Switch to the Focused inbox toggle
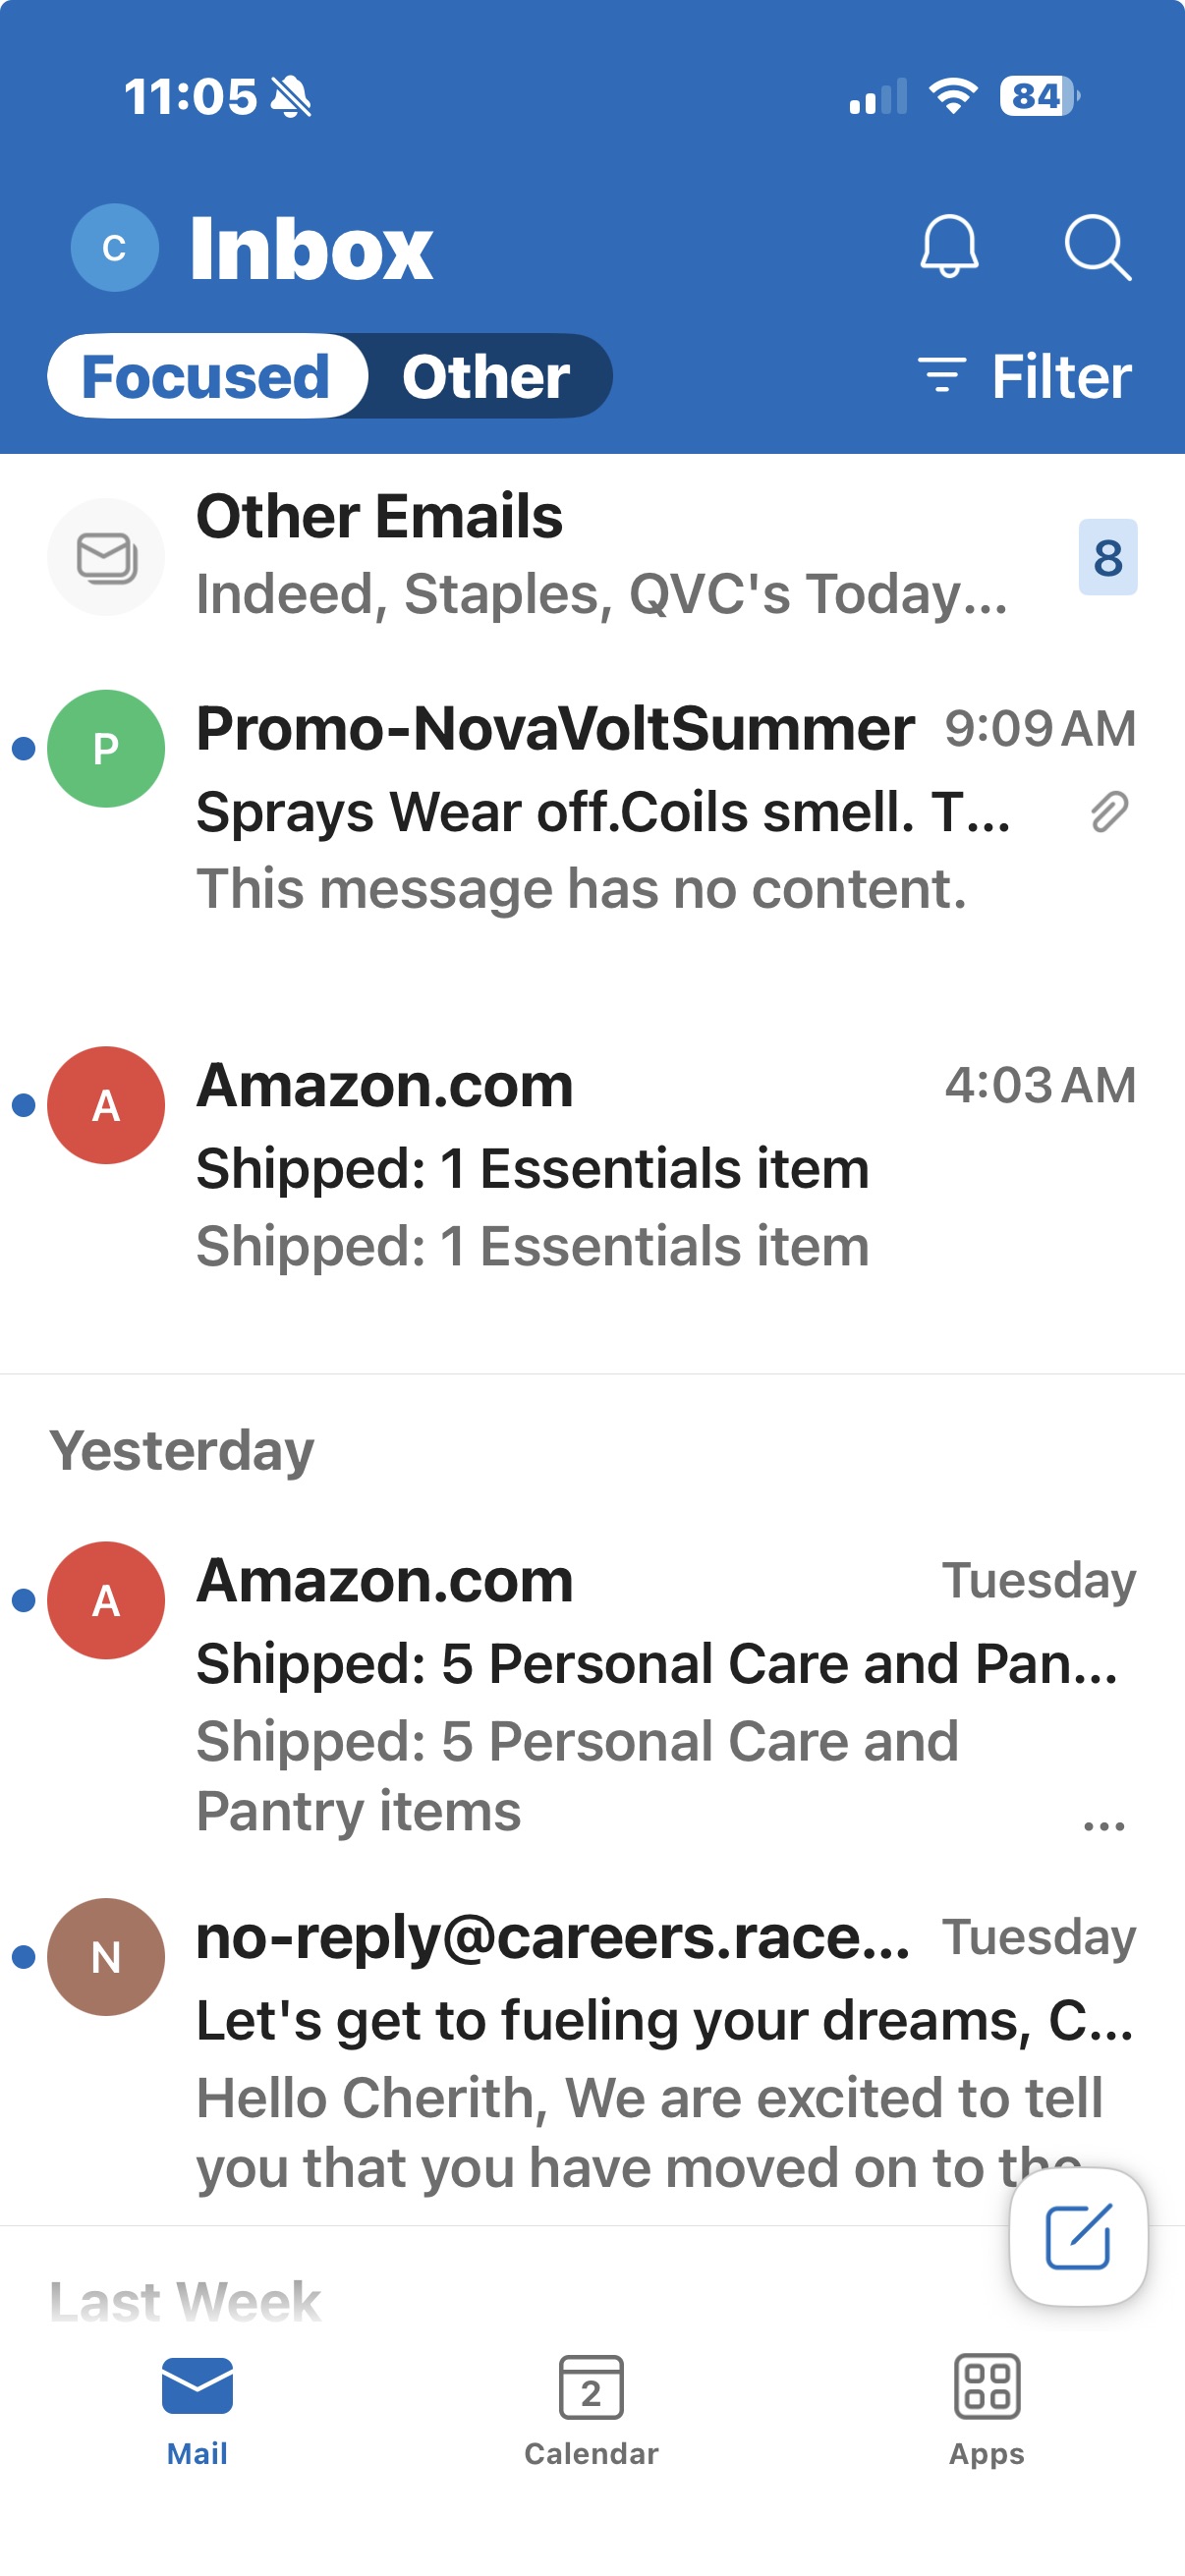This screenshot has width=1185, height=2576. [x=207, y=376]
